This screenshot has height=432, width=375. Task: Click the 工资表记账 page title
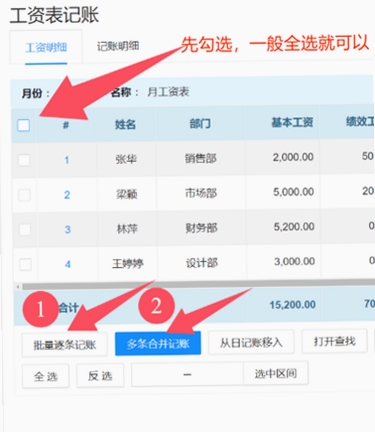point(54,15)
